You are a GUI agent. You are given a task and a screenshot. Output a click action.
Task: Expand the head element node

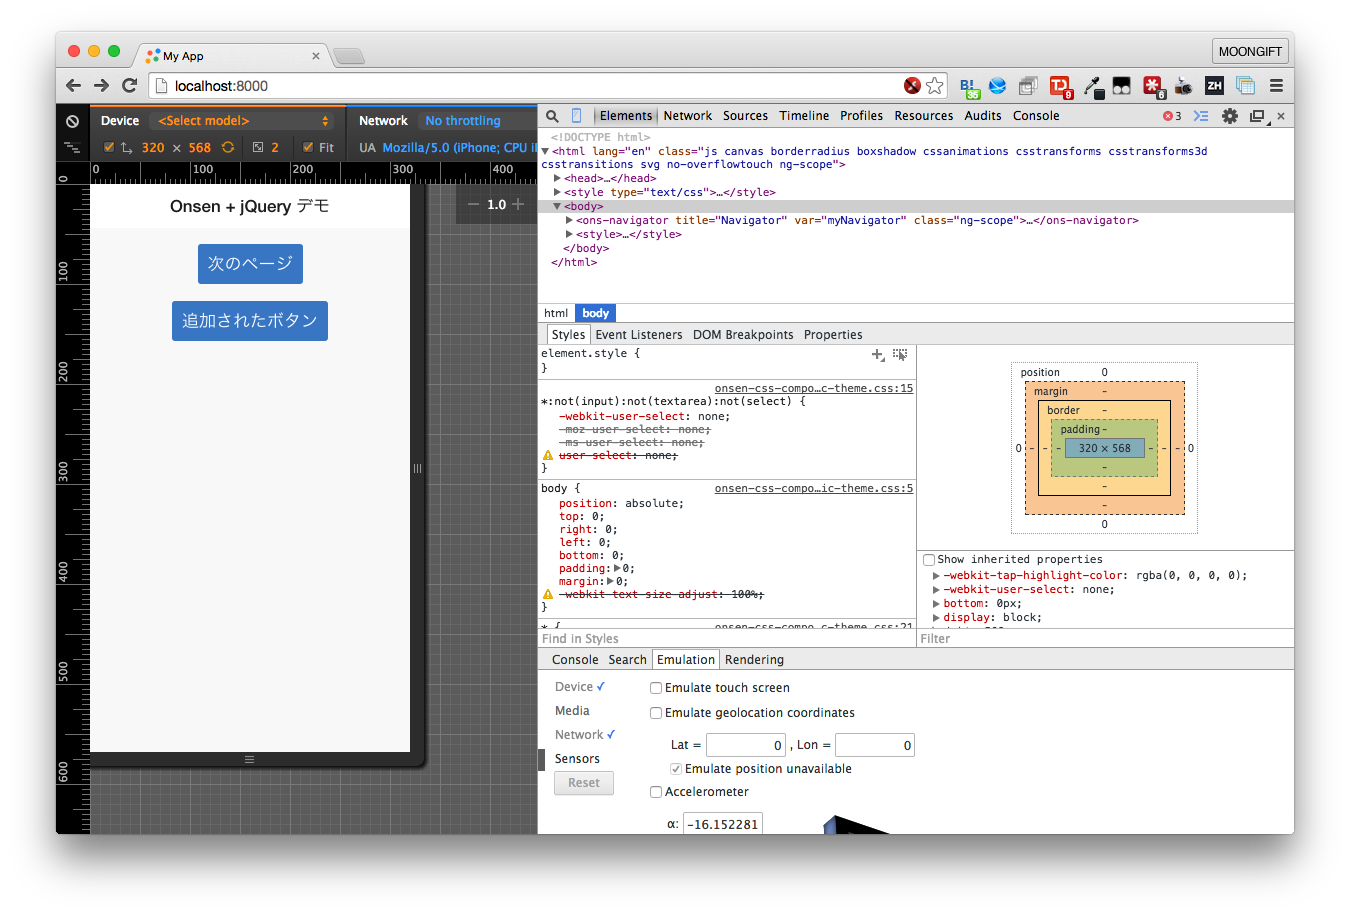tap(558, 178)
